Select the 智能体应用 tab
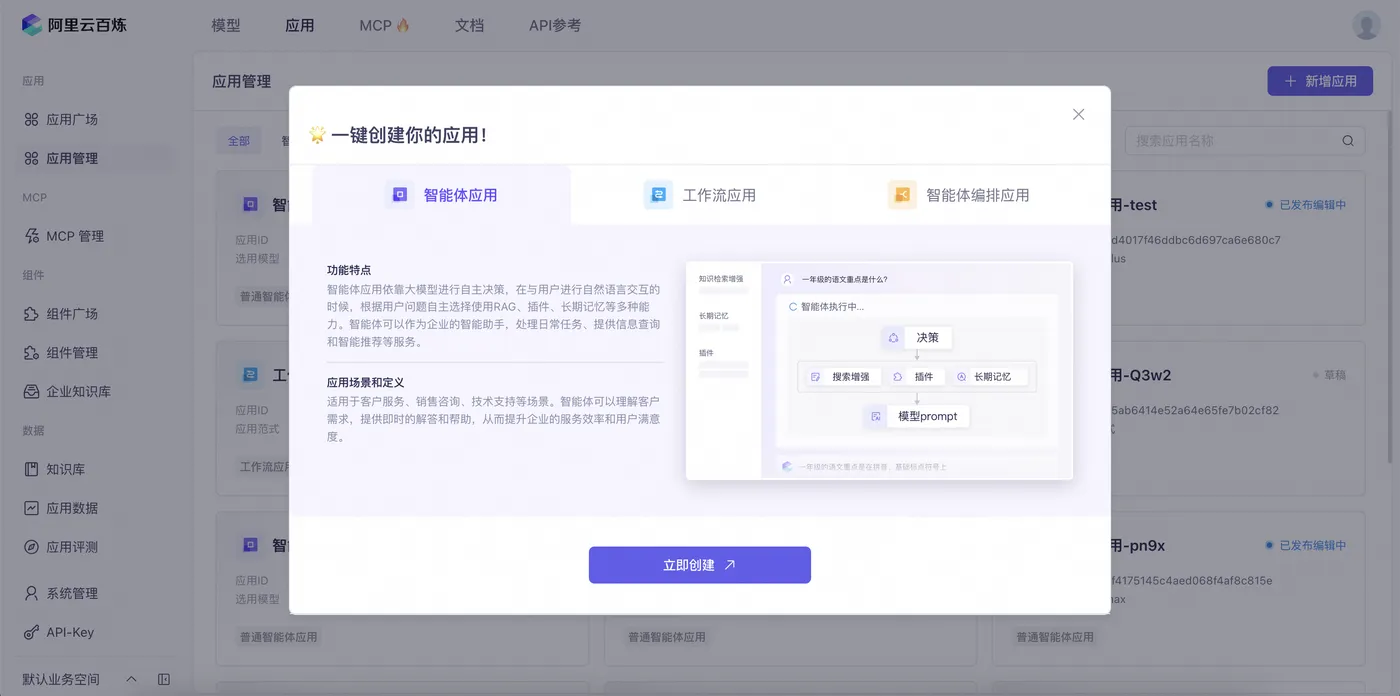1400x696 pixels. click(441, 195)
